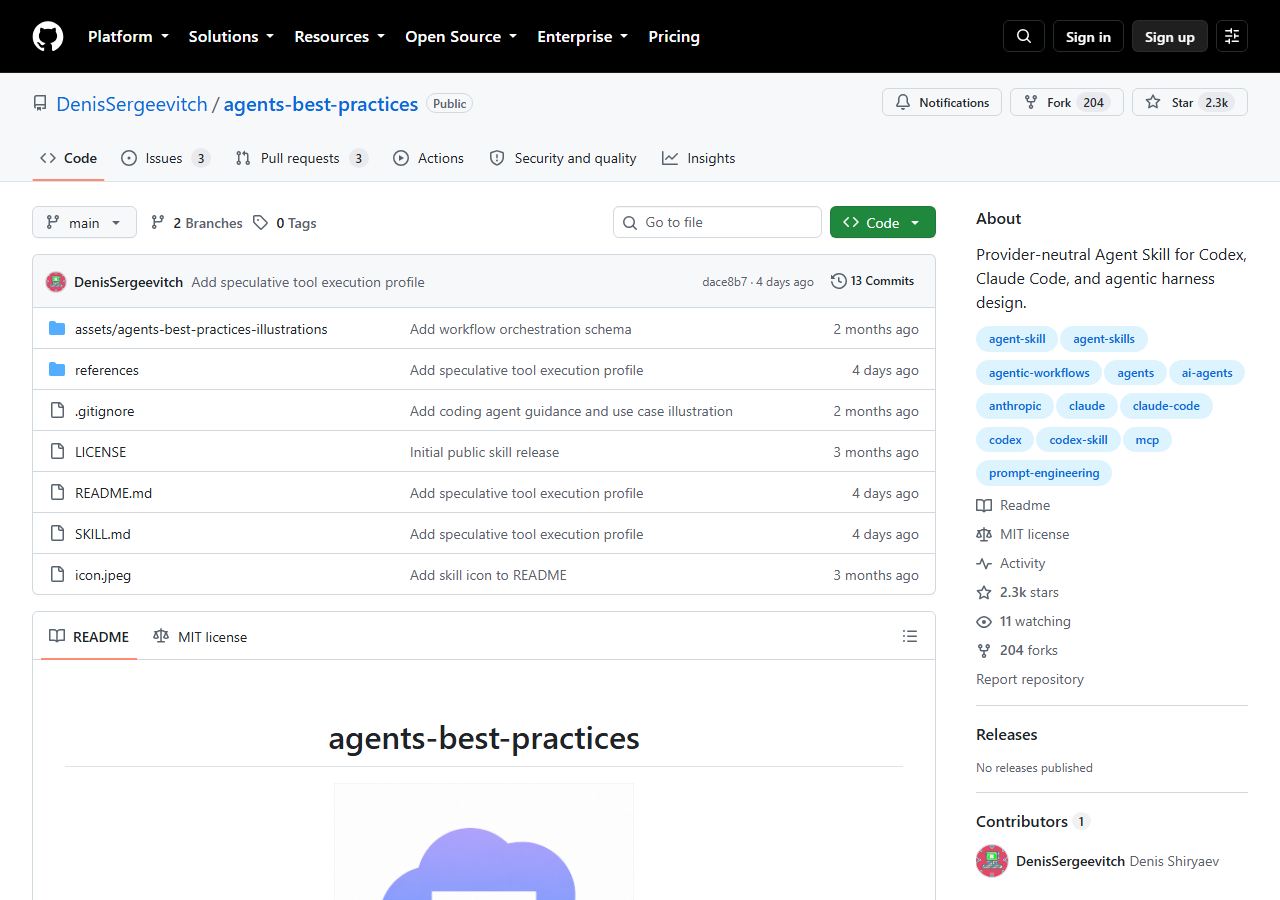Select the prompt-engineering topic tag

coord(1044,473)
